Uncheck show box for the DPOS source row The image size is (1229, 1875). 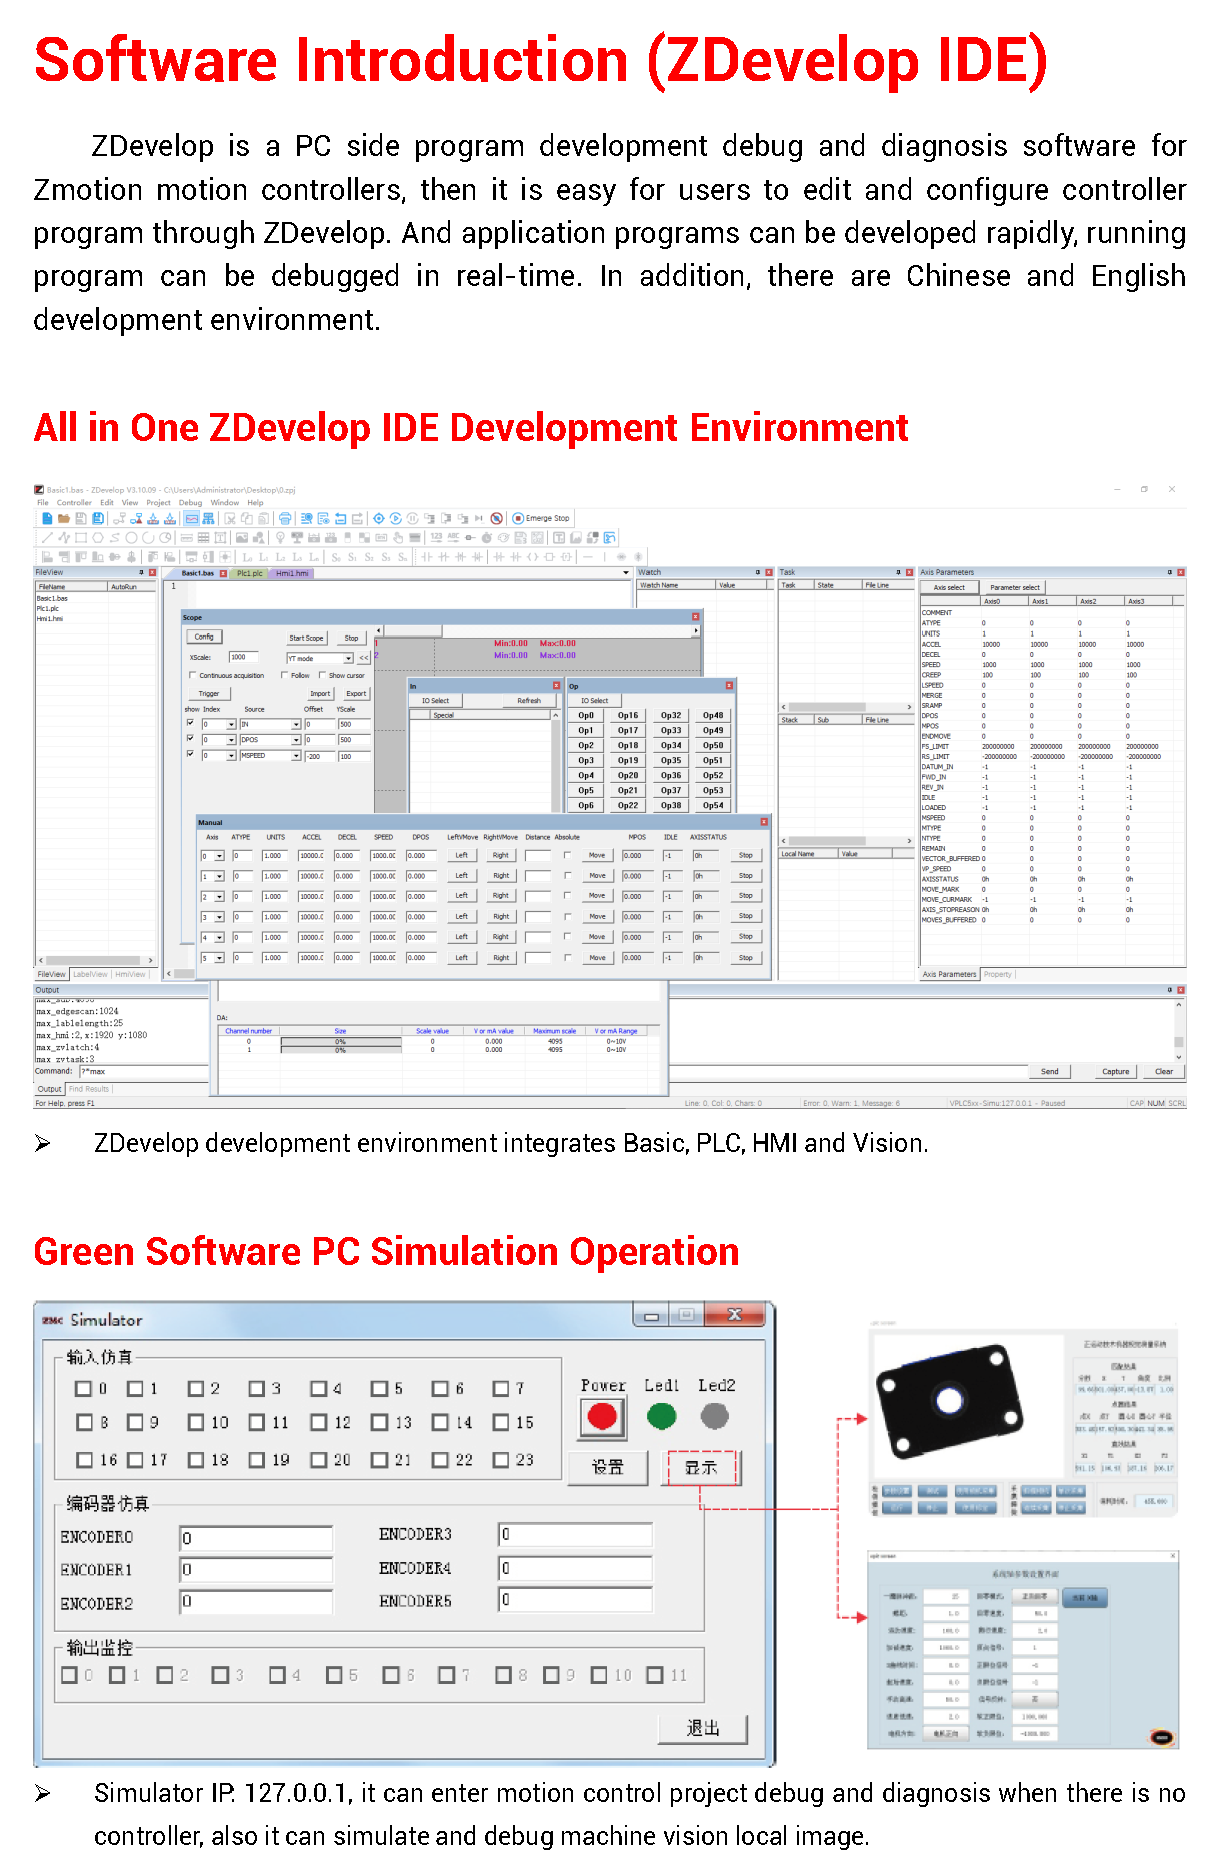point(190,740)
